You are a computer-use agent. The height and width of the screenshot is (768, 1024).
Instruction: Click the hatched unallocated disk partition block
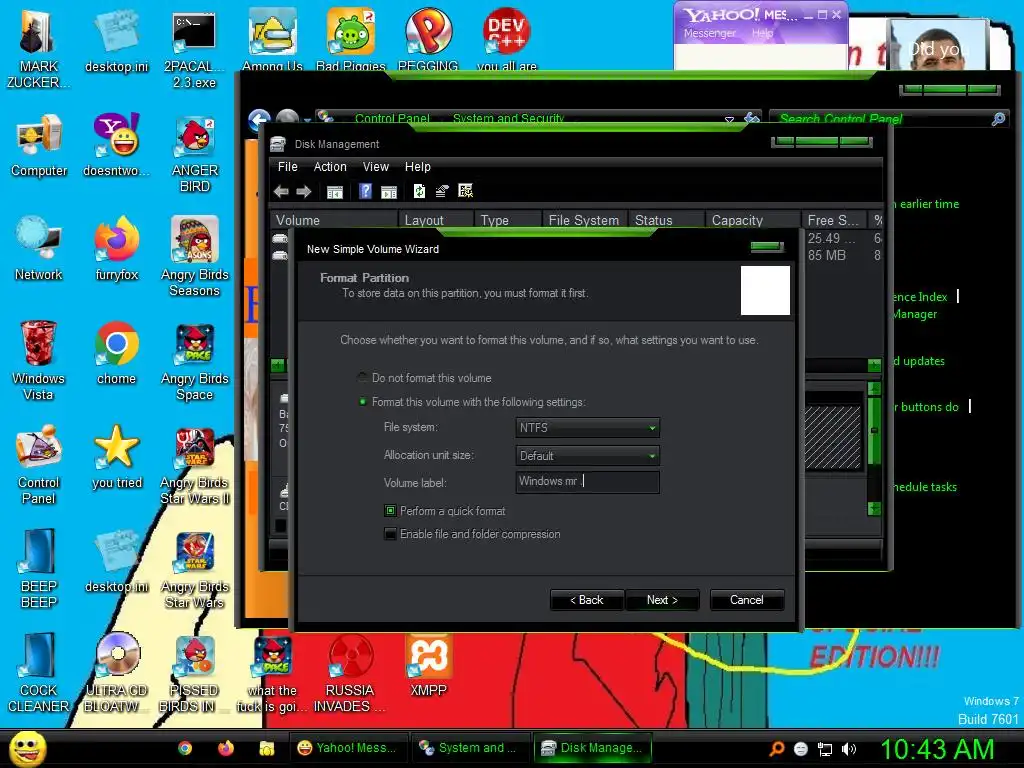833,436
